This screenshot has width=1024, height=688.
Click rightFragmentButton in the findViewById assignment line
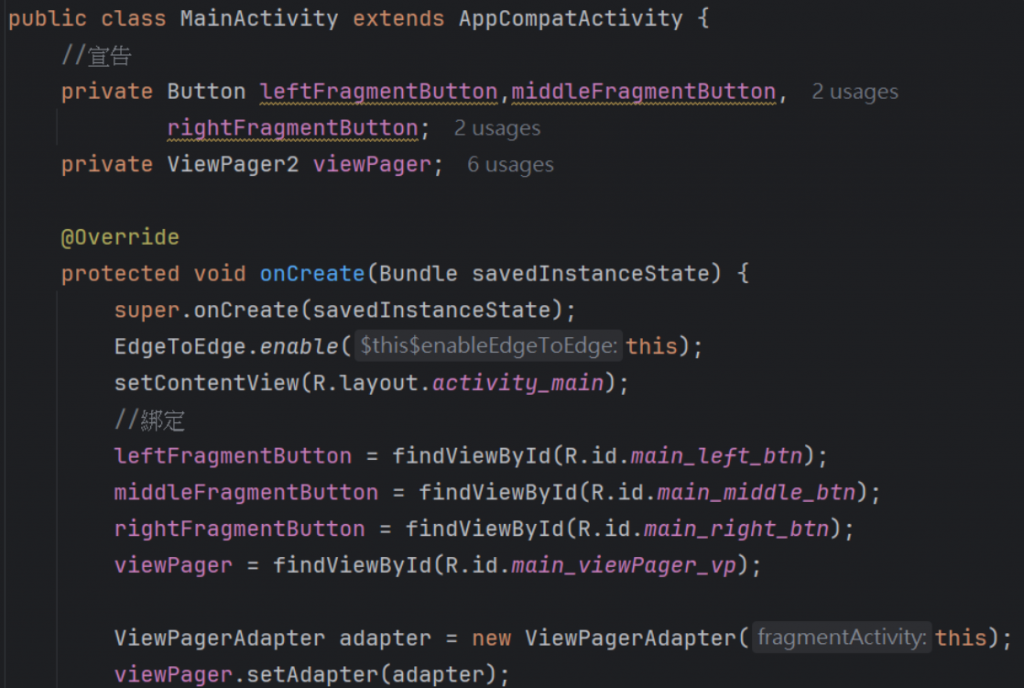click(x=240, y=529)
